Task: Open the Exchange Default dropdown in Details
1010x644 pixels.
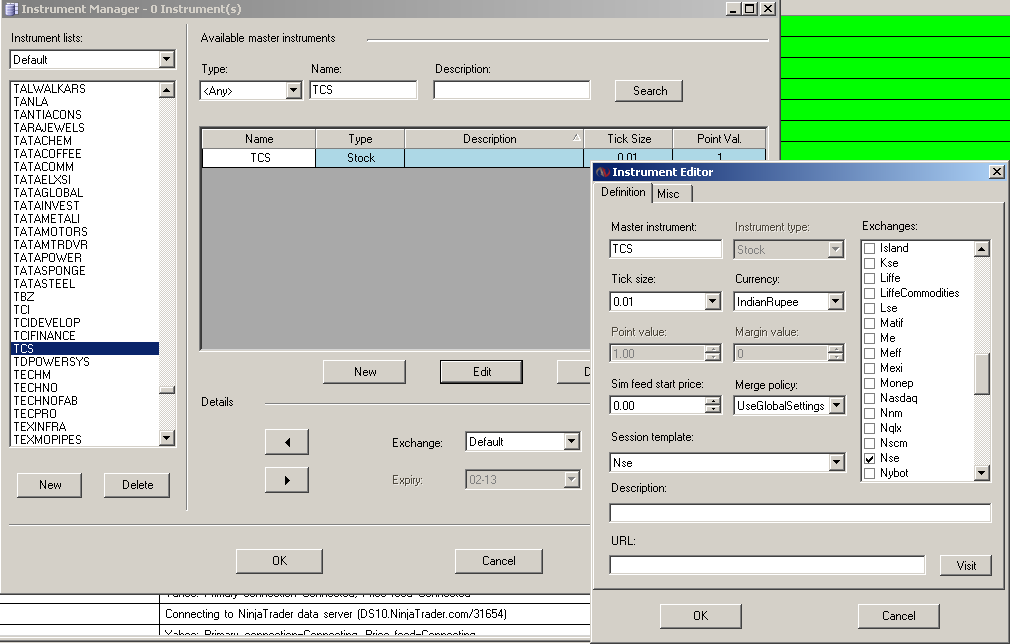Action: [571, 442]
